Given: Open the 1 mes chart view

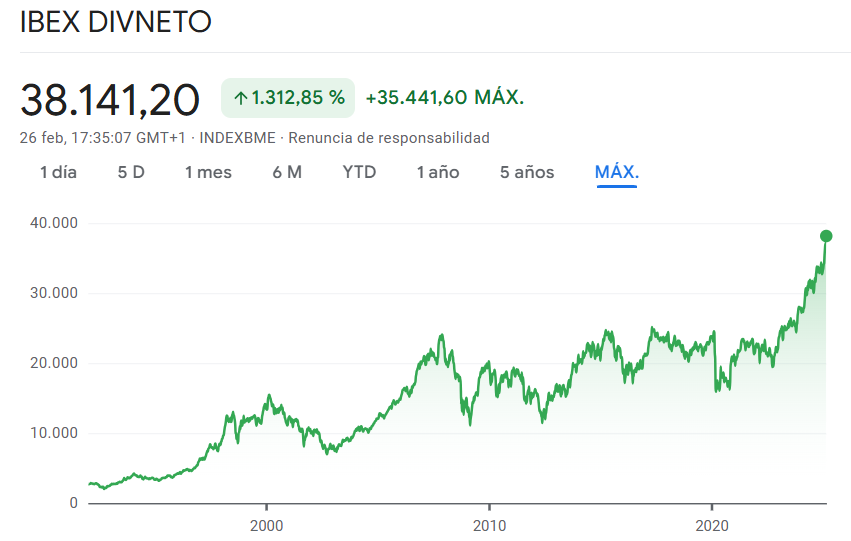Looking at the screenshot, I should (x=208, y=173).
